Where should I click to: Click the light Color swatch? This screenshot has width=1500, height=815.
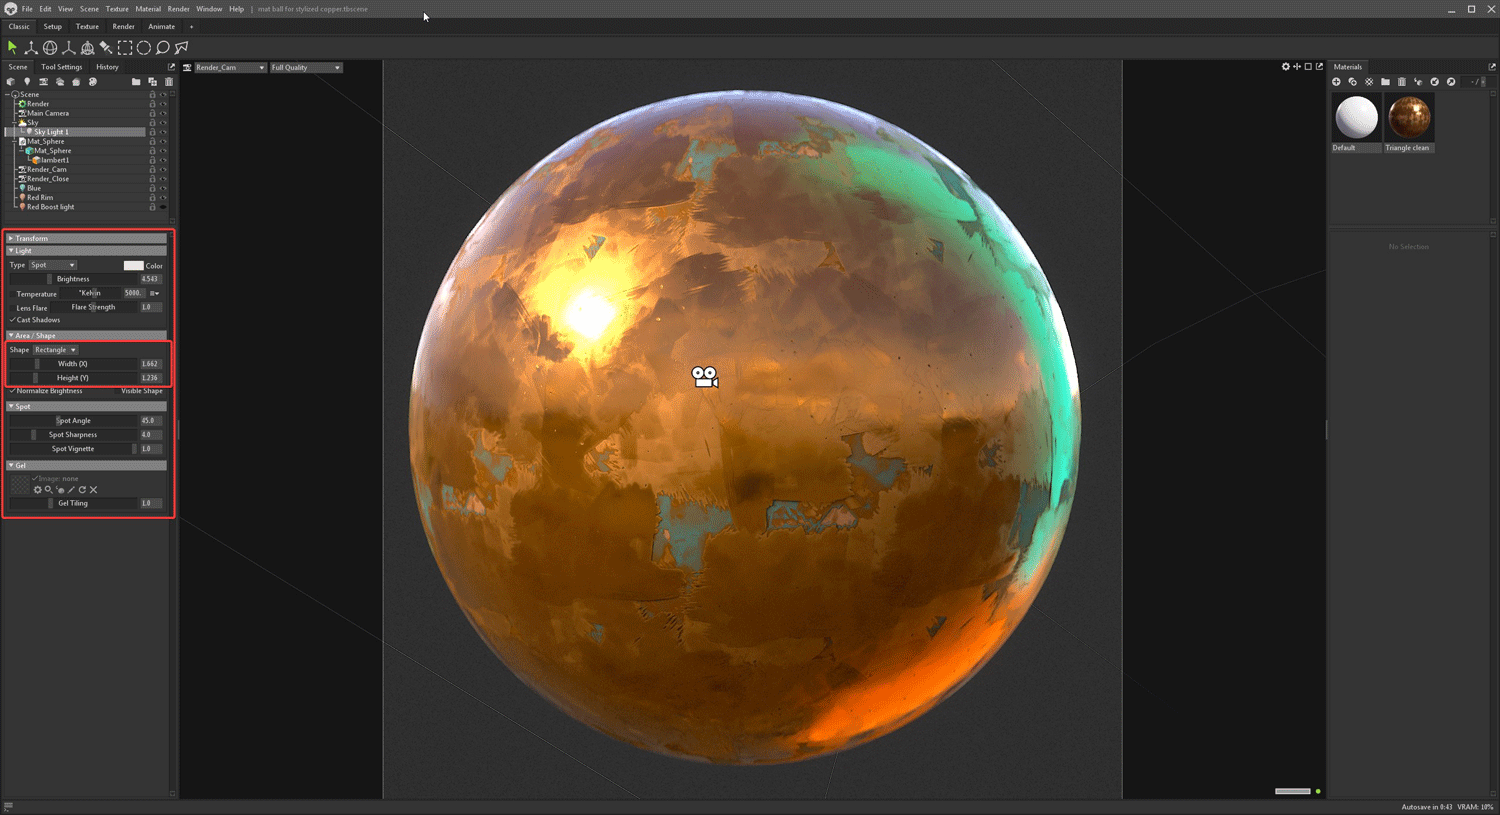pos(133,266)
